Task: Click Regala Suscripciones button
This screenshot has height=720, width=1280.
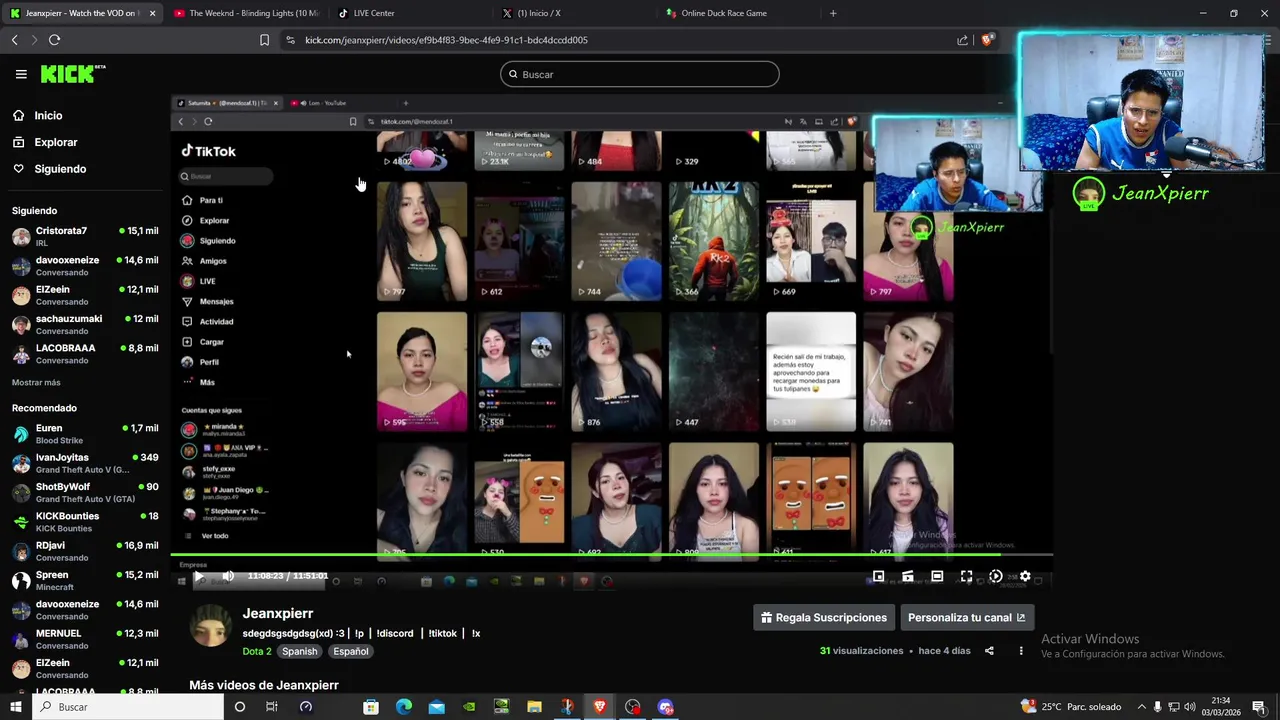Action: (824, 617)
